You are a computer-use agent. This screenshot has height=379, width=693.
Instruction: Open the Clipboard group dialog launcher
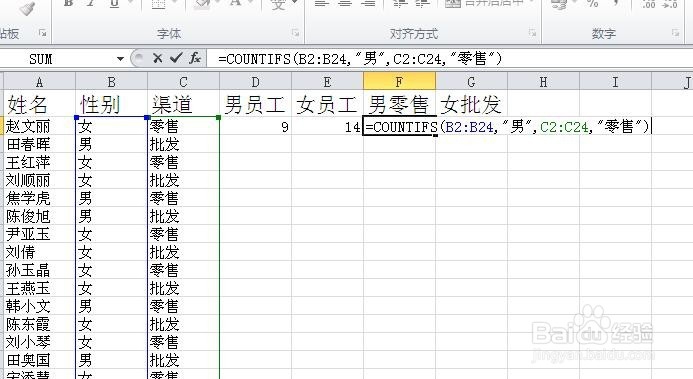[x=43, y=33]
